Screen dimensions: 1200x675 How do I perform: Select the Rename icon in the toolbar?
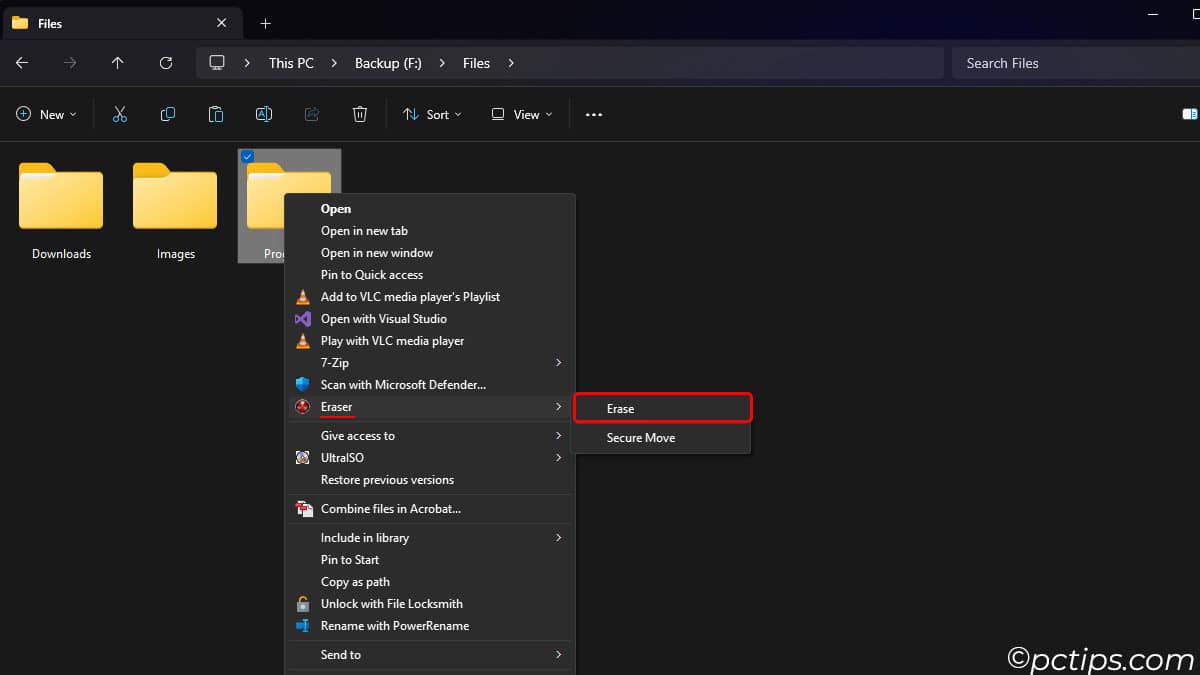click(264, 114)
